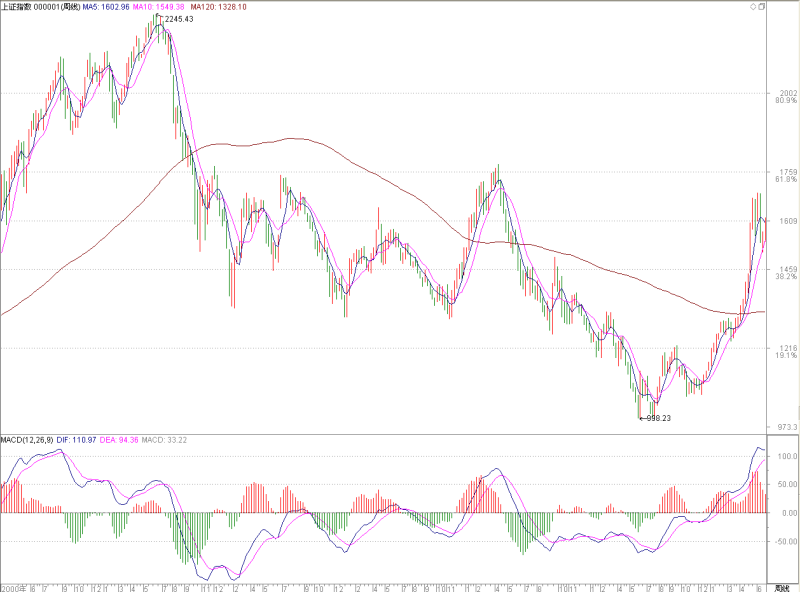Click the 2002 80.9% price axis label
The width and height of the screenshot is (800, 592).
(x=788, y=96)
